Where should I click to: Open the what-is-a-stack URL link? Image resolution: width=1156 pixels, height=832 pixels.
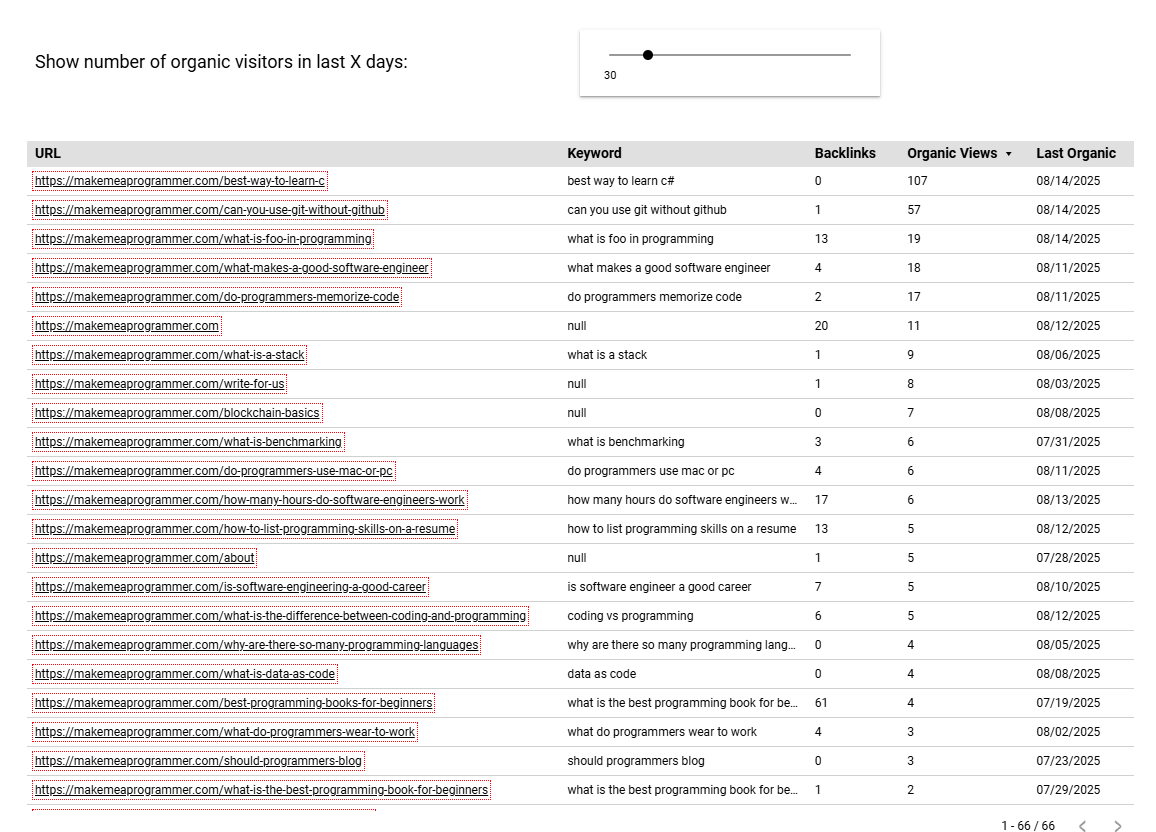169,355
